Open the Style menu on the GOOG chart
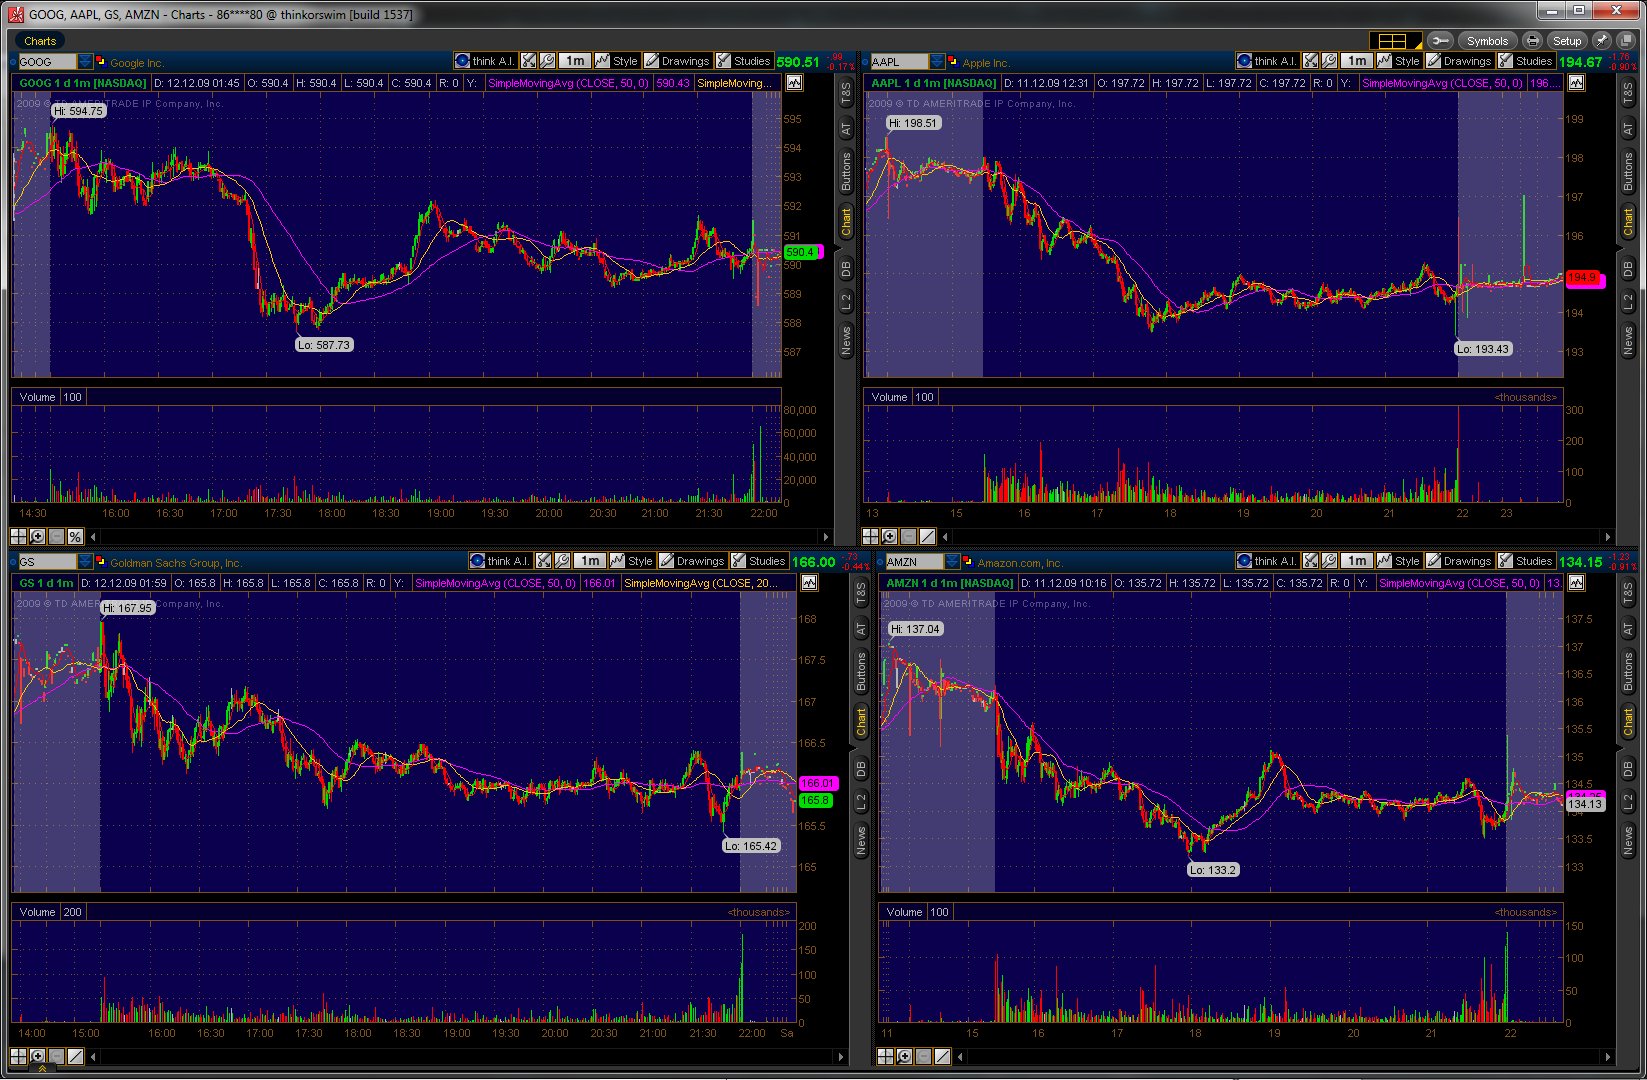 (x=616, y=61)
